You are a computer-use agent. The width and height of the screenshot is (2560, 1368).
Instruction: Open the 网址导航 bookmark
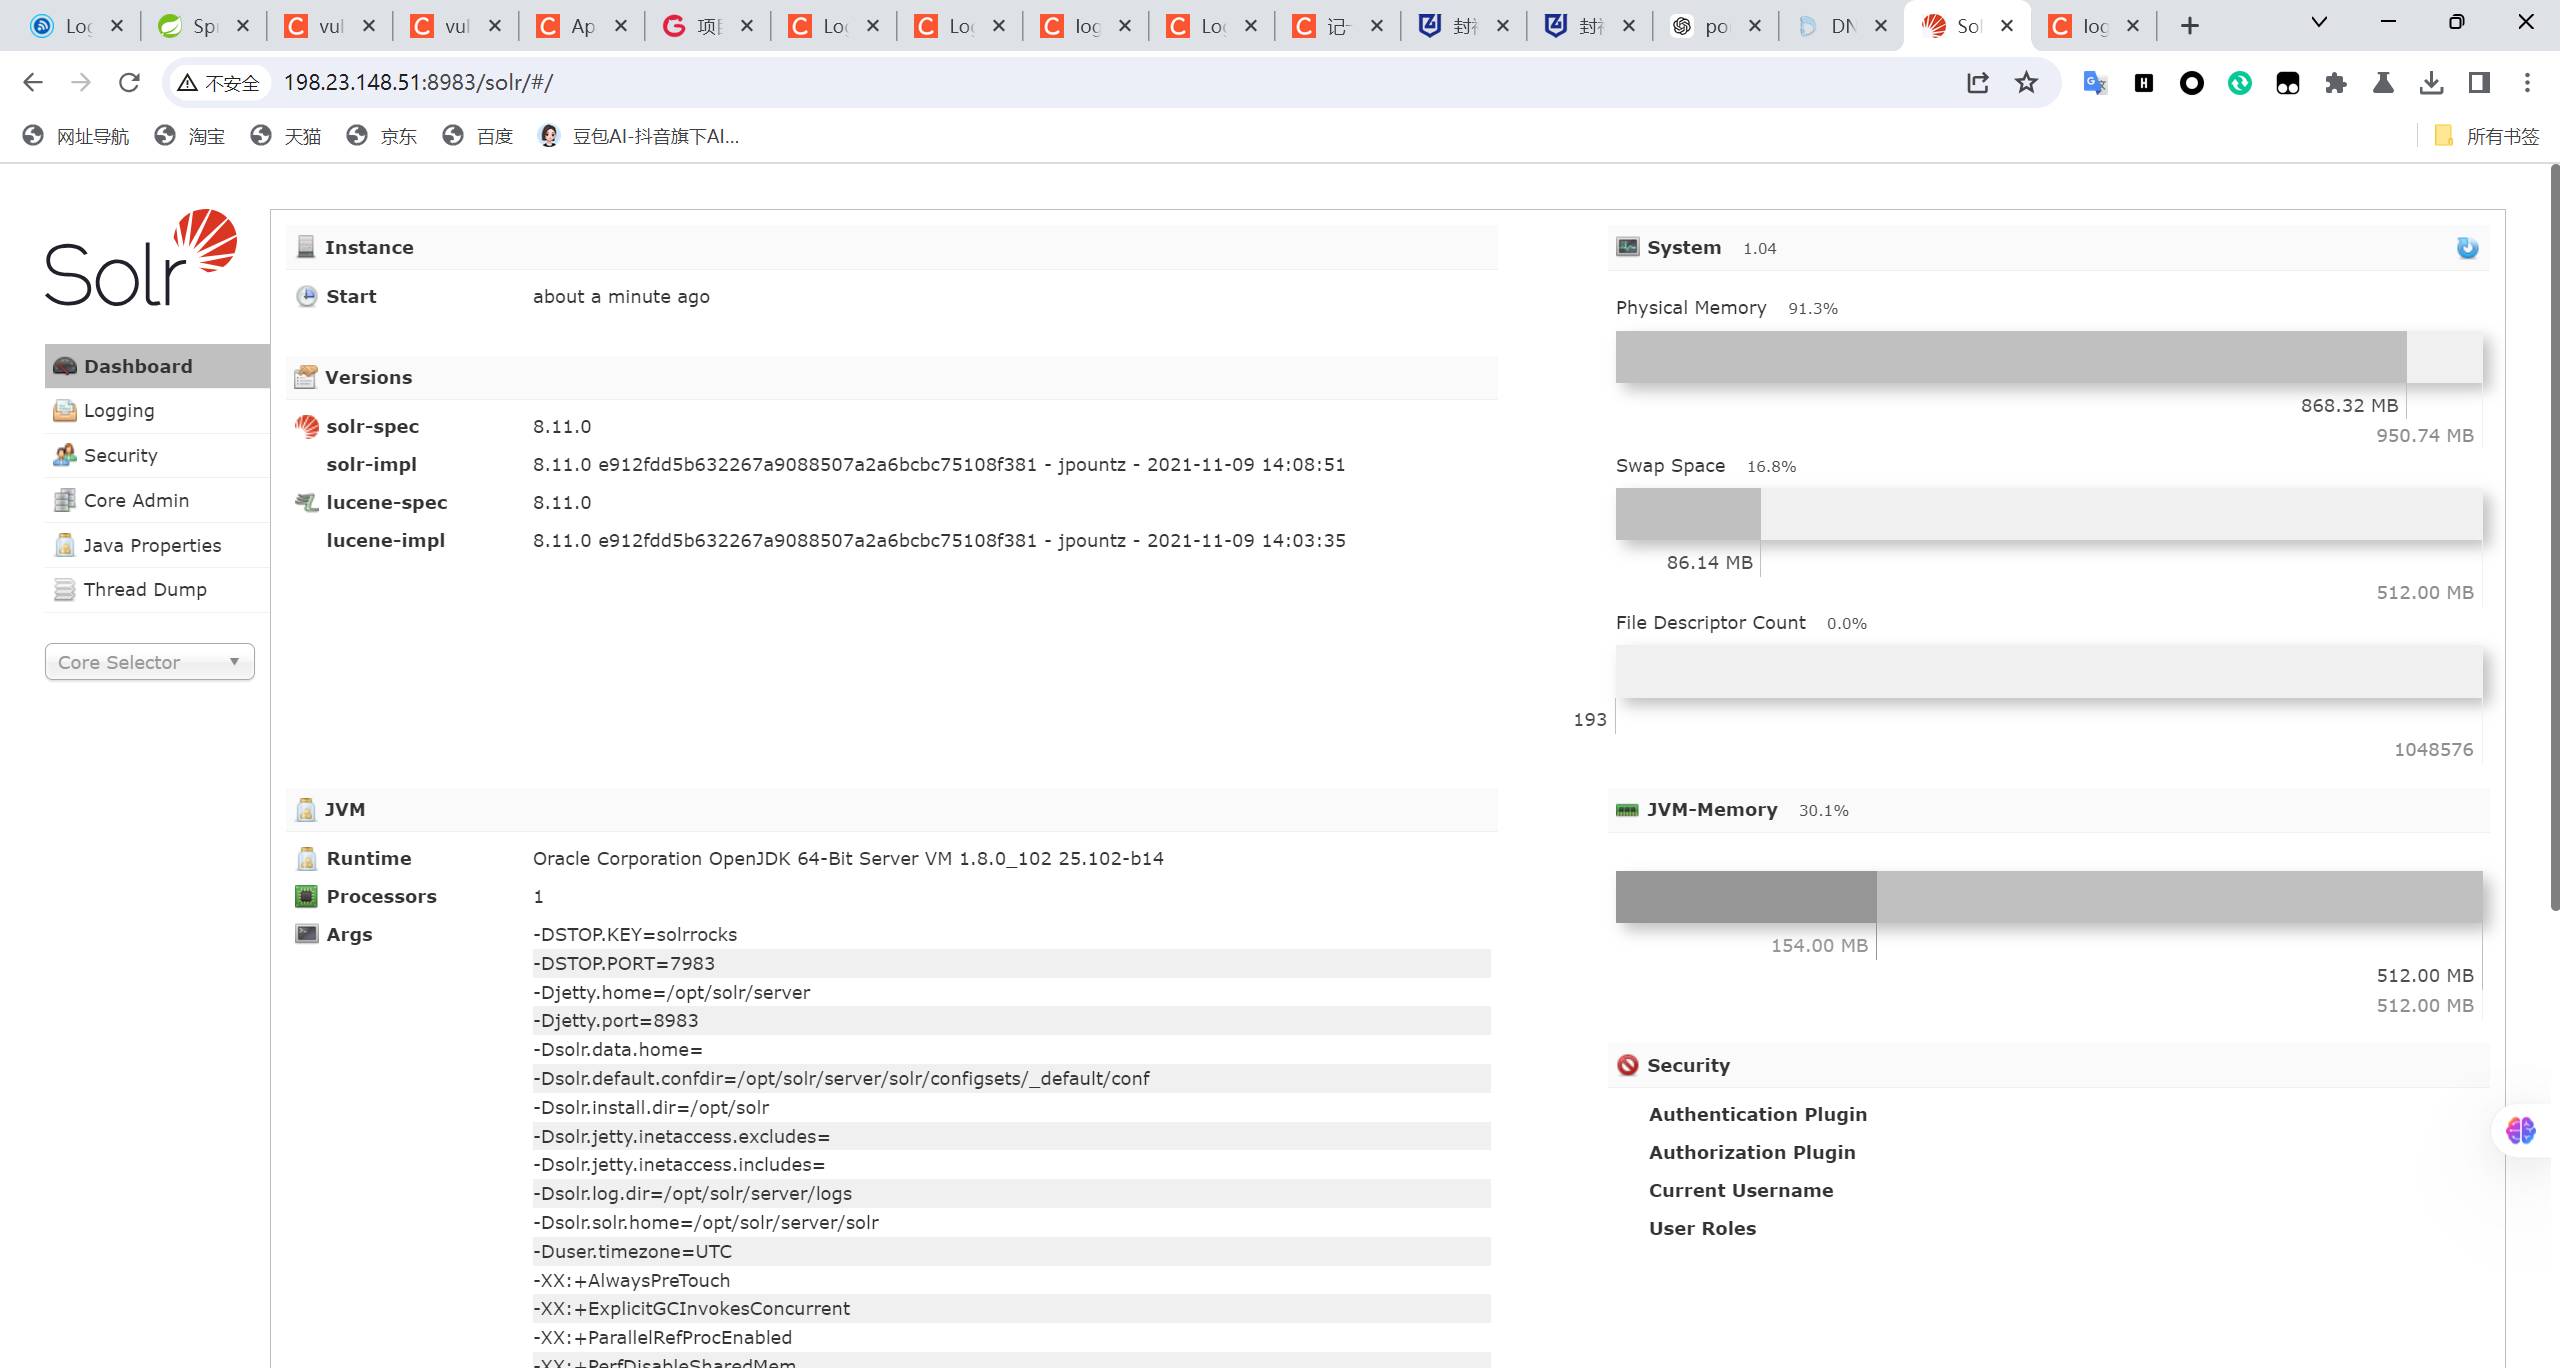click(x=77, y=136)
